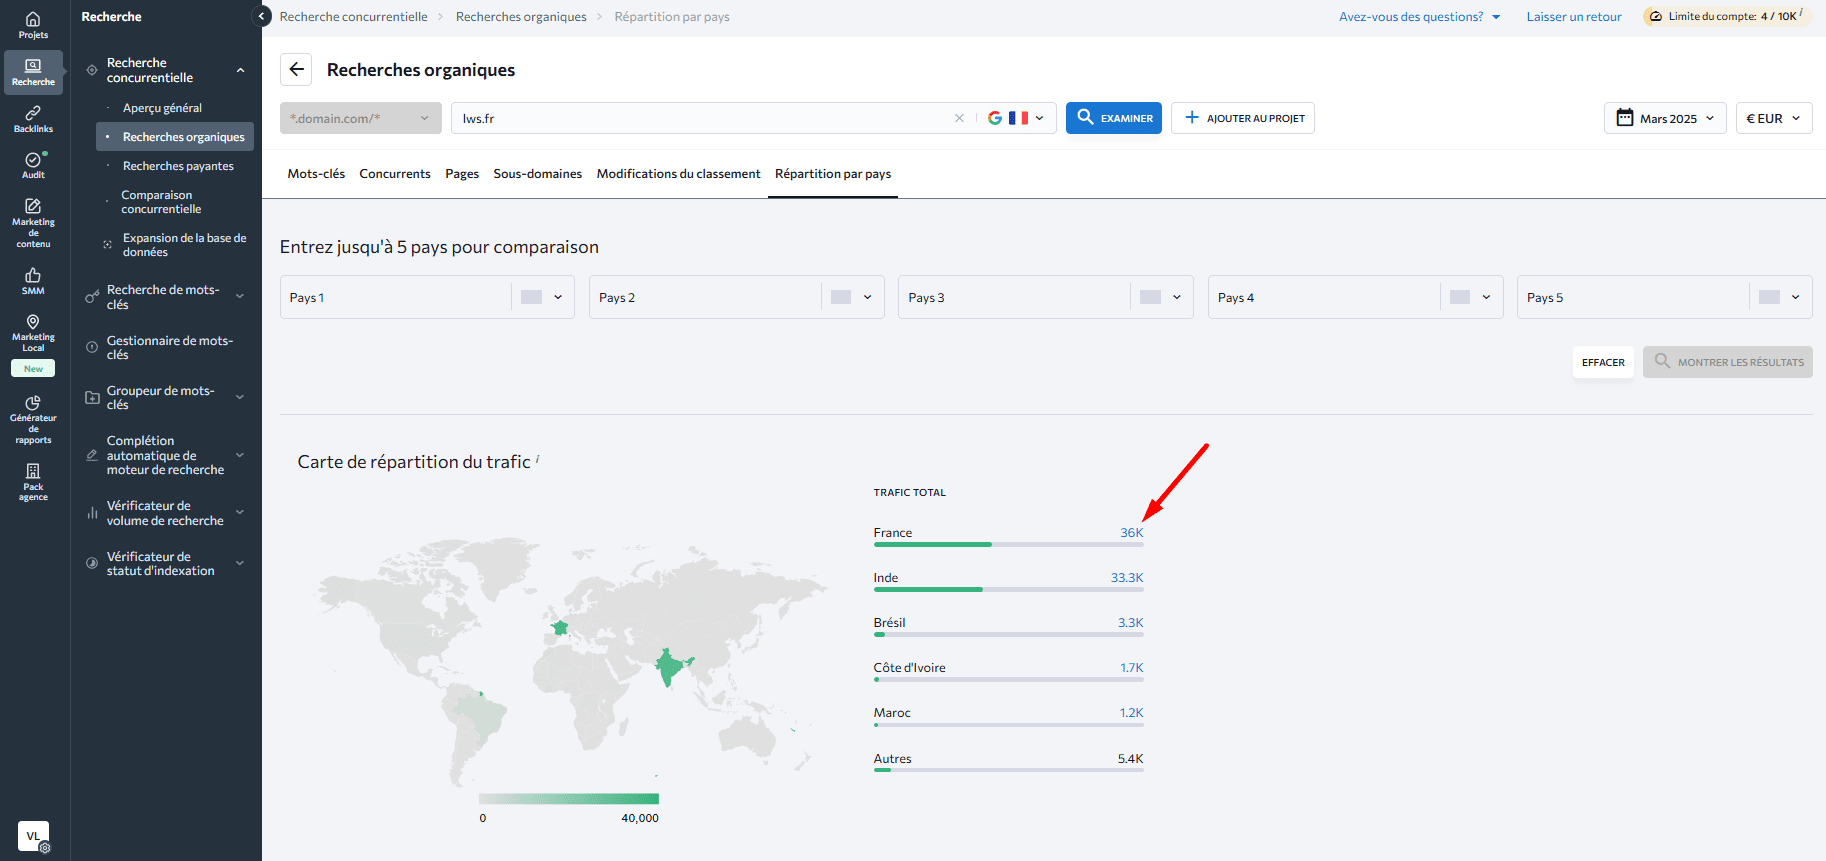Click the calendar icon next to Mars 2025
The width and height of the screenshot is (1826, 861).
[1625, 117]
